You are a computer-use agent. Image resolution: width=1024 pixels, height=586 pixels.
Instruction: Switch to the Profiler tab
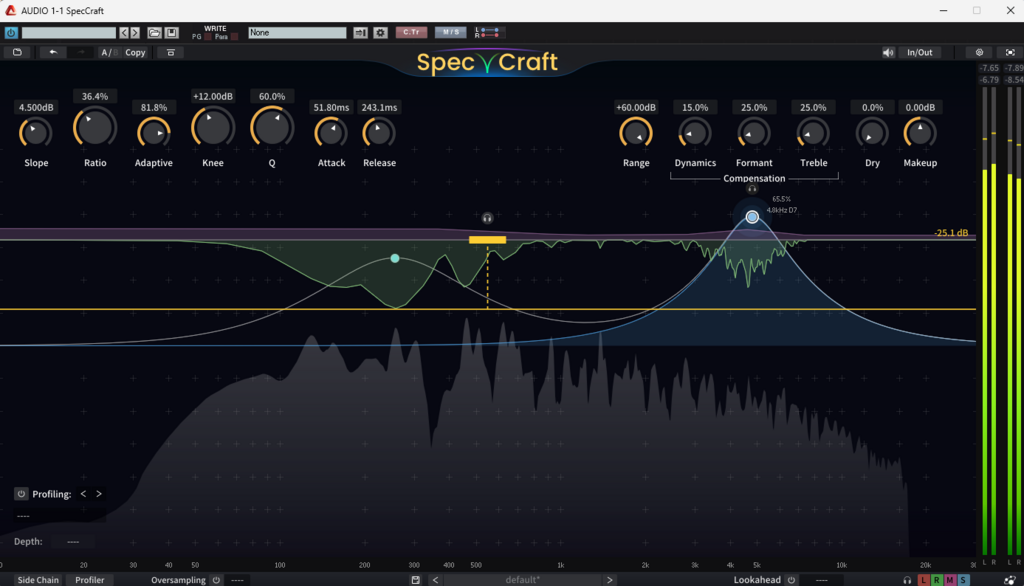(x=89, y=579)
